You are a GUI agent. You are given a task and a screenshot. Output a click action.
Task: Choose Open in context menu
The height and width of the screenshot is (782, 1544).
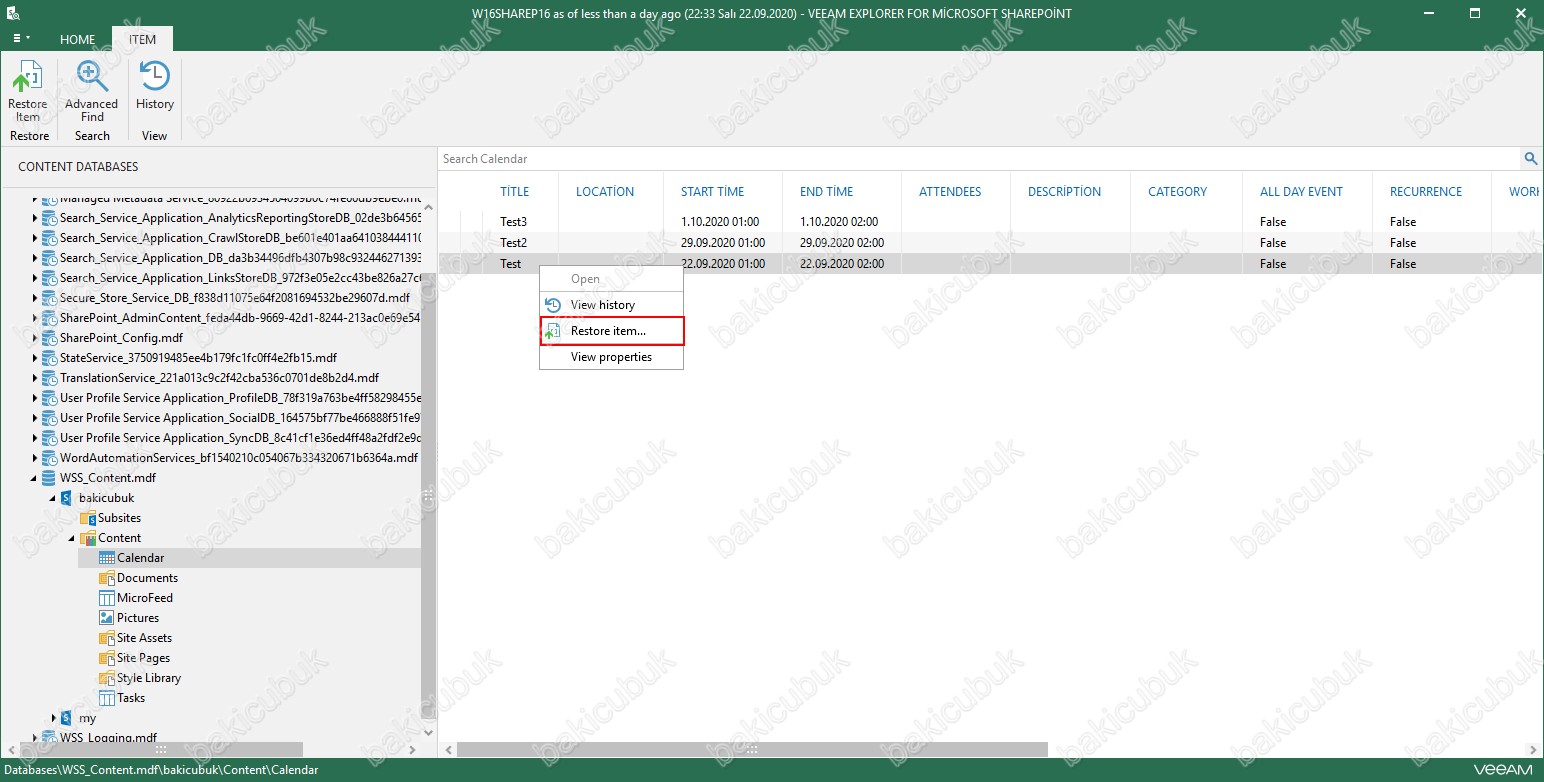click(x=611, y=279)
